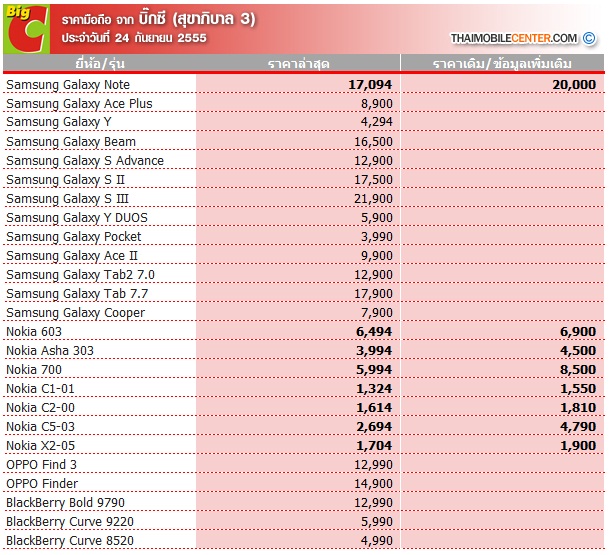
Task: Select the 8,900 price of Ace Plus
Action: (377, 104)
